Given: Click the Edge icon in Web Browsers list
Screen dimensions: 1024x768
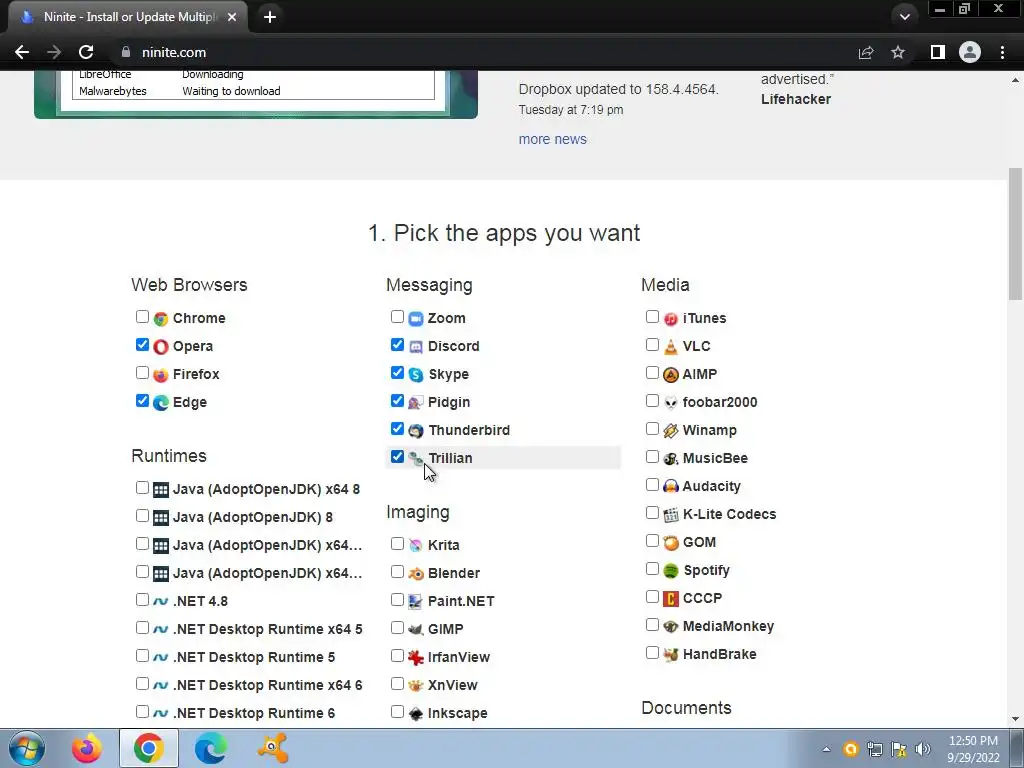Looking at the screenshot, I should click(161, 403).
